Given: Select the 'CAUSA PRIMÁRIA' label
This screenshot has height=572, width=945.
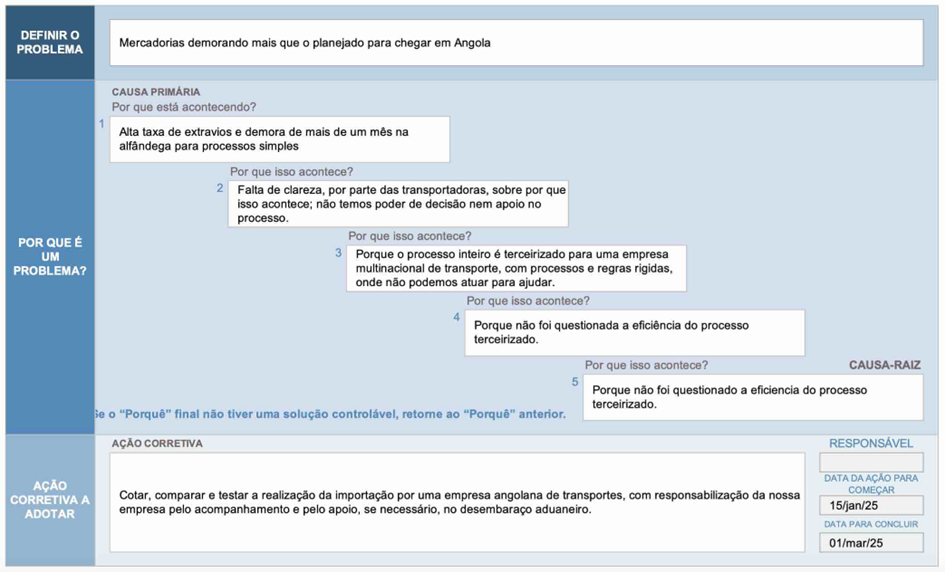Looking at the screenshot, I should 156,92.
